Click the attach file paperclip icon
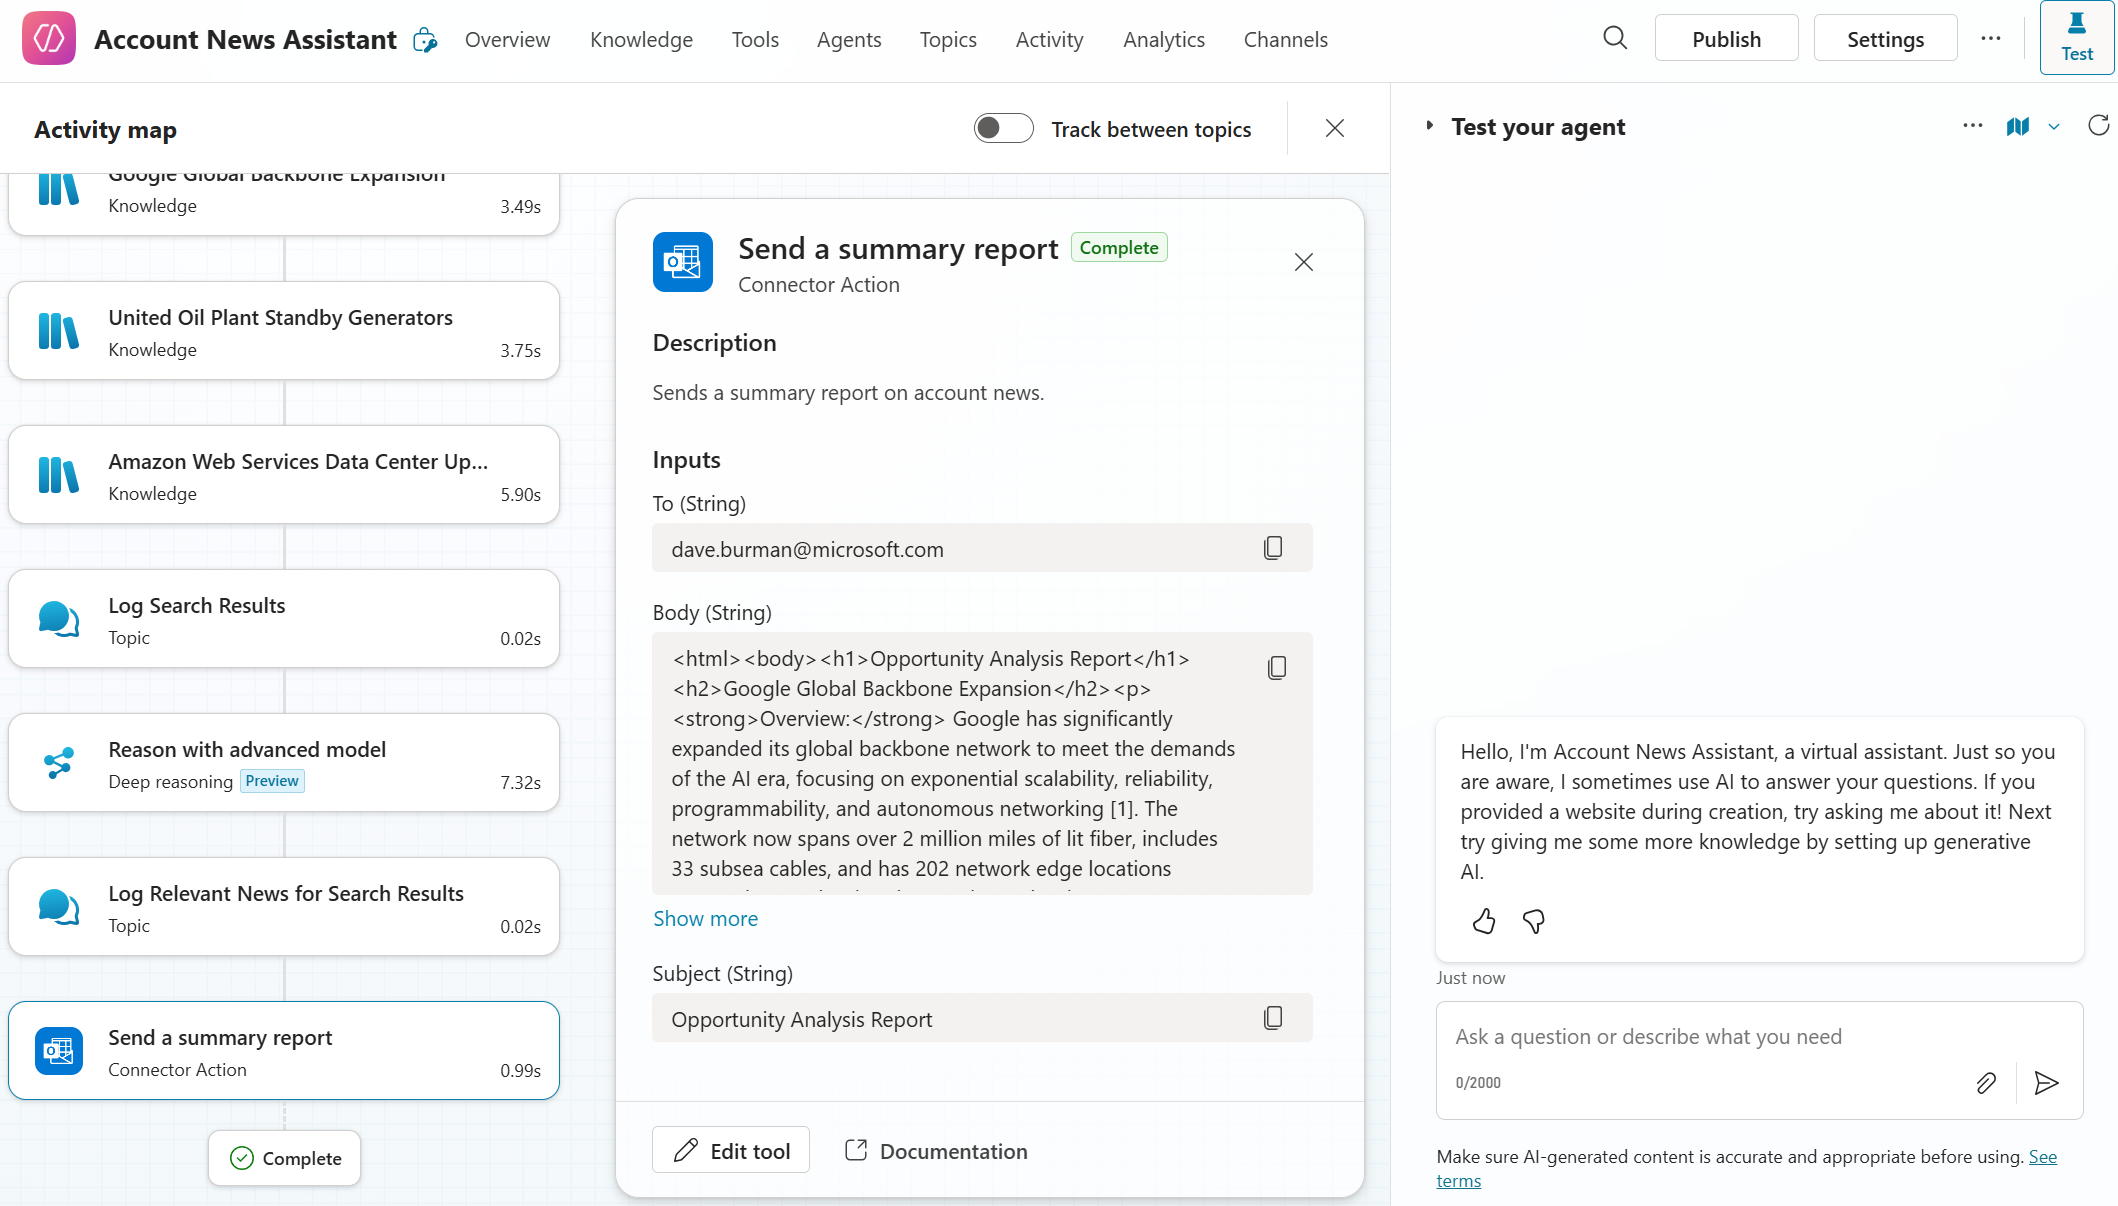Viewport: 2118px width, 1206px height. pos(1986,1083)
